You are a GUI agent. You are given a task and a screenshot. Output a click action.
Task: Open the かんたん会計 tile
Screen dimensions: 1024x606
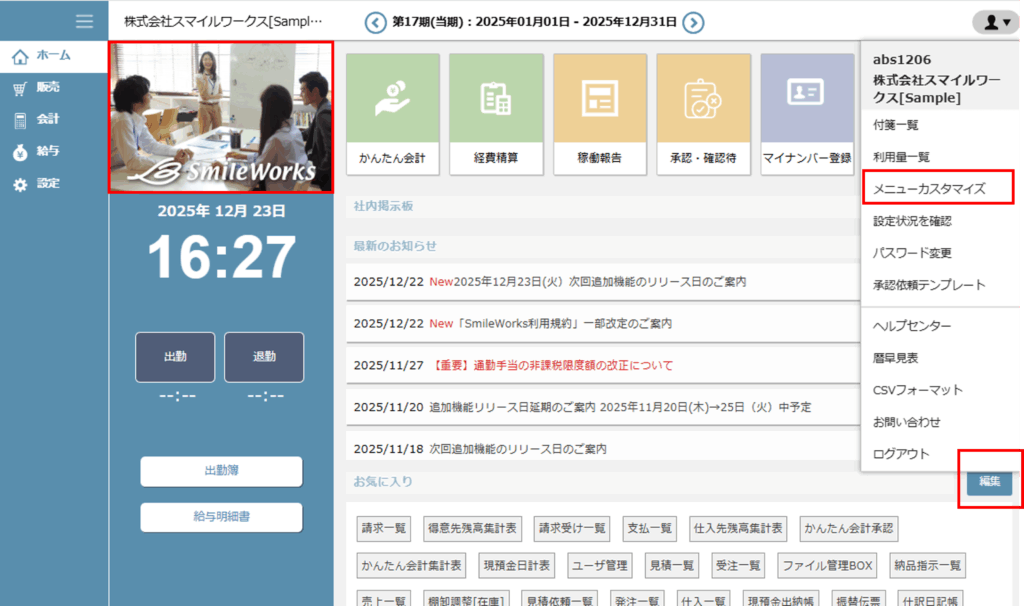(393, 113)
